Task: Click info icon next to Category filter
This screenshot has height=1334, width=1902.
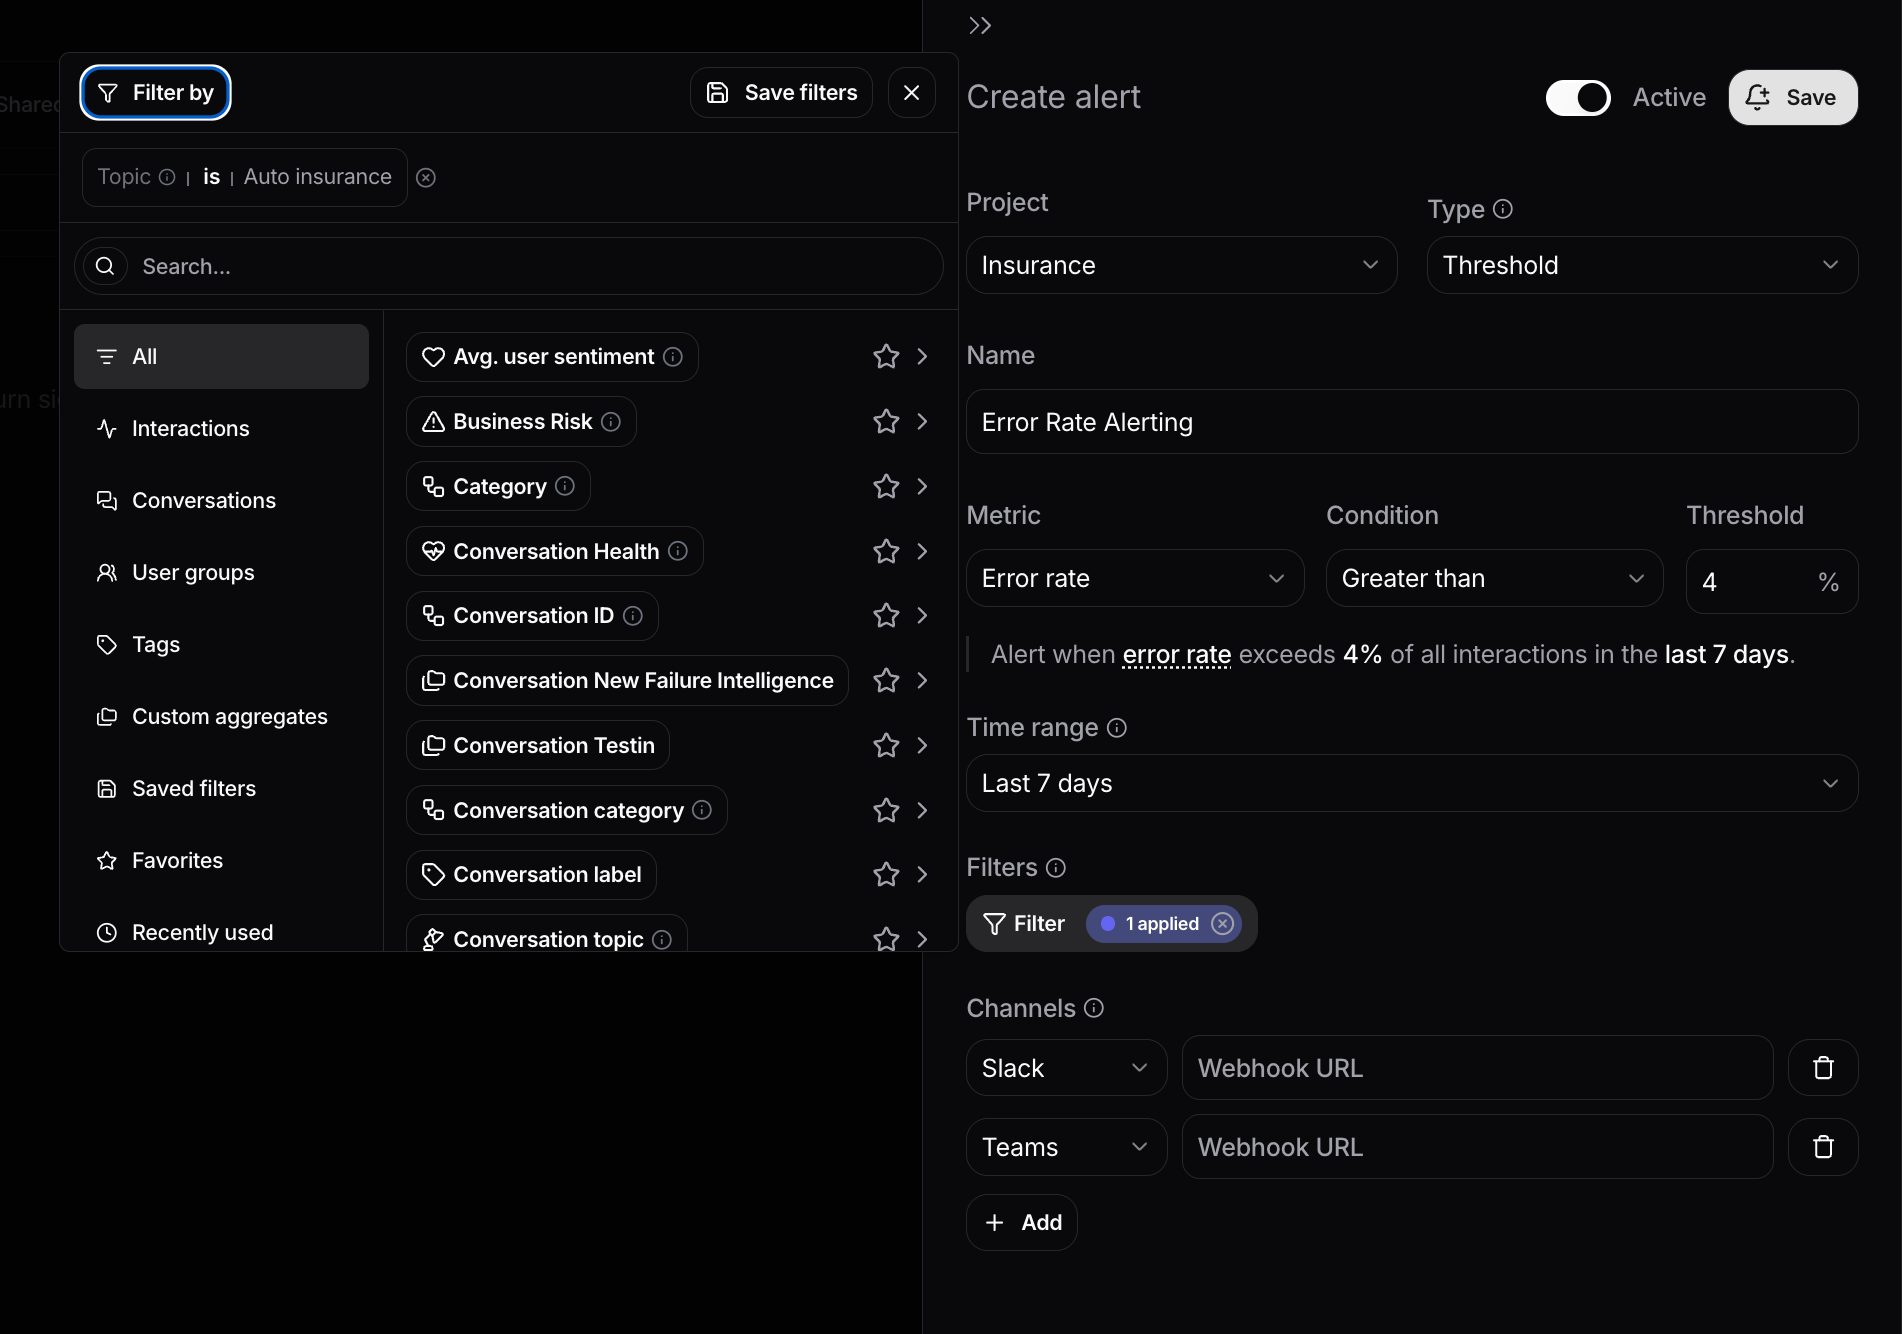Action: click(565, 486)
